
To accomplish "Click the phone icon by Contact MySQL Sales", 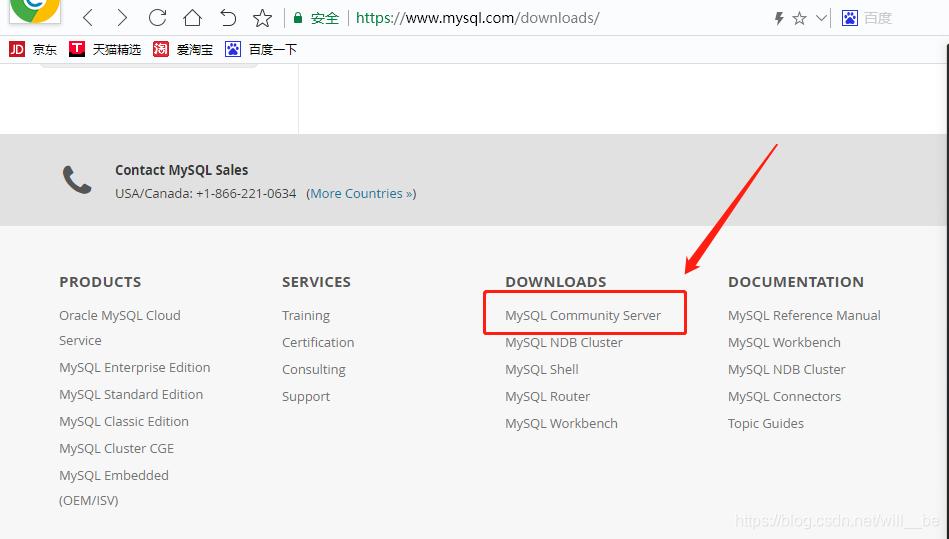I will (x=77, y=180).
